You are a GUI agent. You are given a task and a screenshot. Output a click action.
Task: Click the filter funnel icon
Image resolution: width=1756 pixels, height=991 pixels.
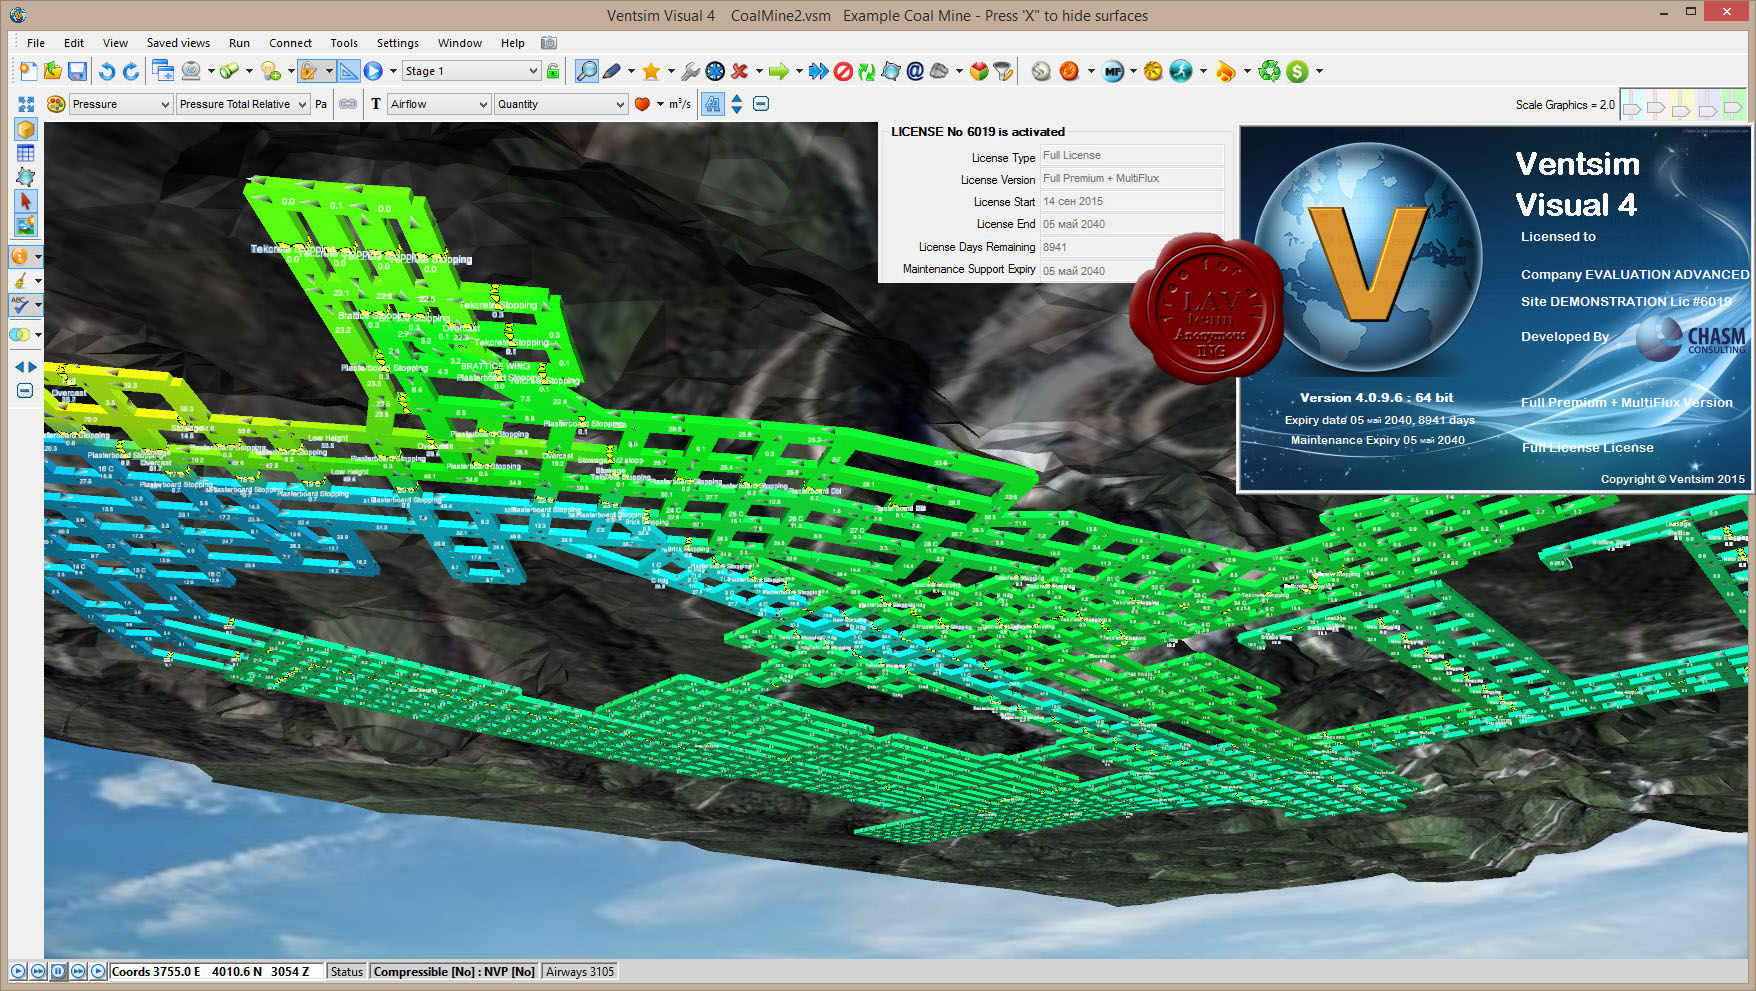tap(1003, 71)
